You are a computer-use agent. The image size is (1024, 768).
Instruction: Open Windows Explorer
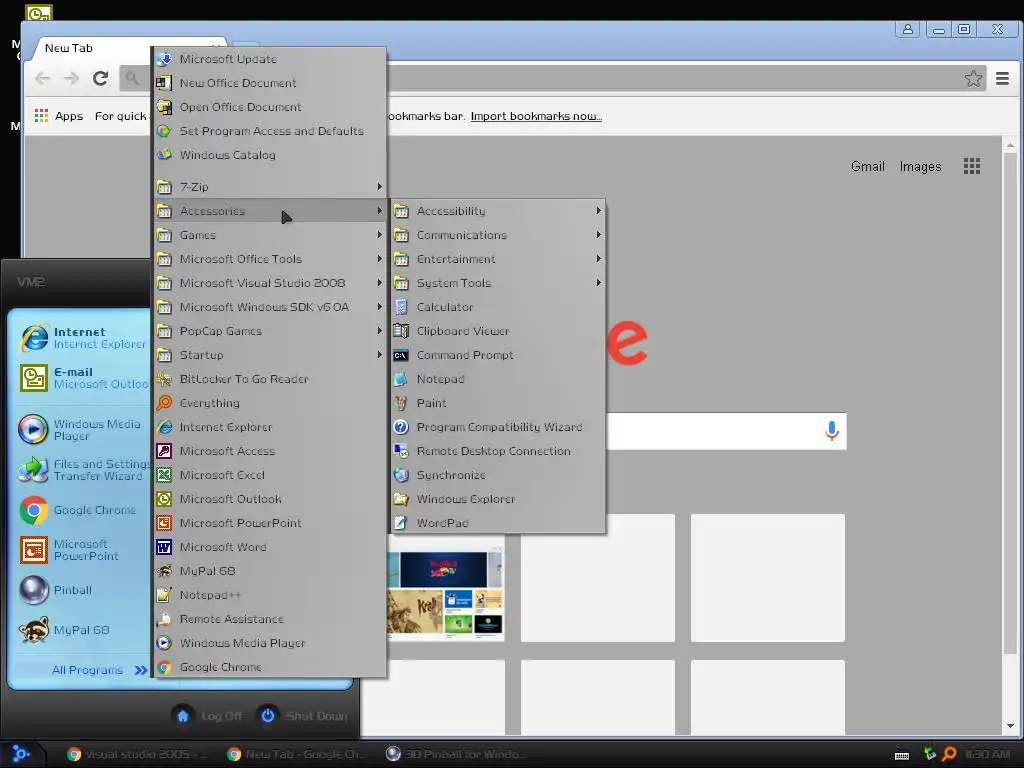pos(498,499)
